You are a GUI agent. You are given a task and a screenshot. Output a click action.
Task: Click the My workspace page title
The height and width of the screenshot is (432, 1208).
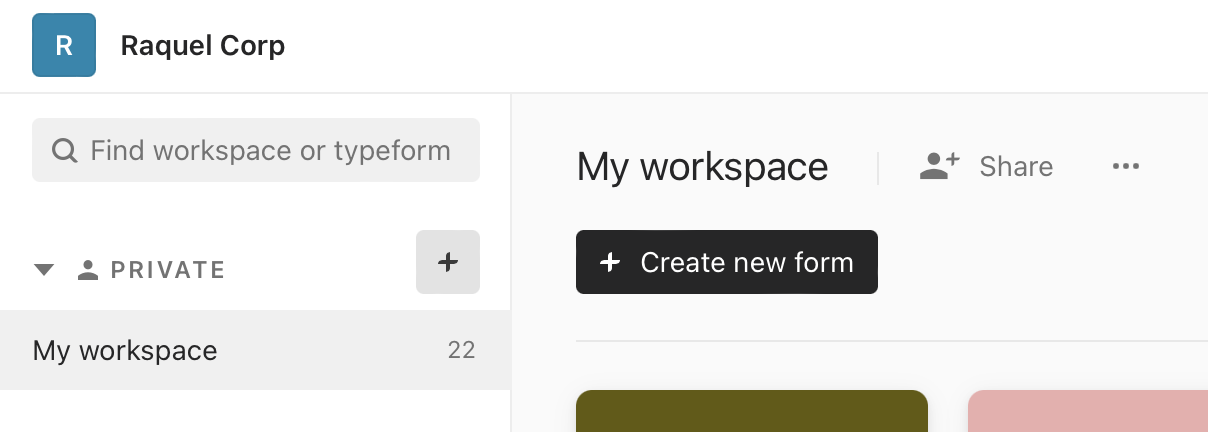[702, 167]
